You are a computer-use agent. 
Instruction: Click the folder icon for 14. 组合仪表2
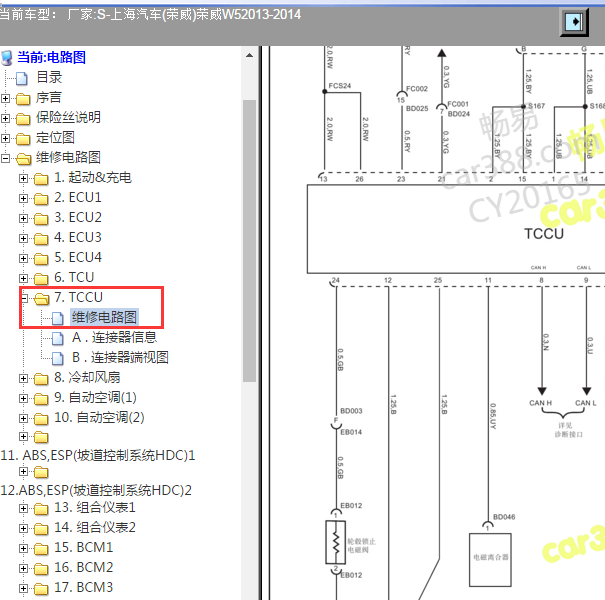(41, 529)
